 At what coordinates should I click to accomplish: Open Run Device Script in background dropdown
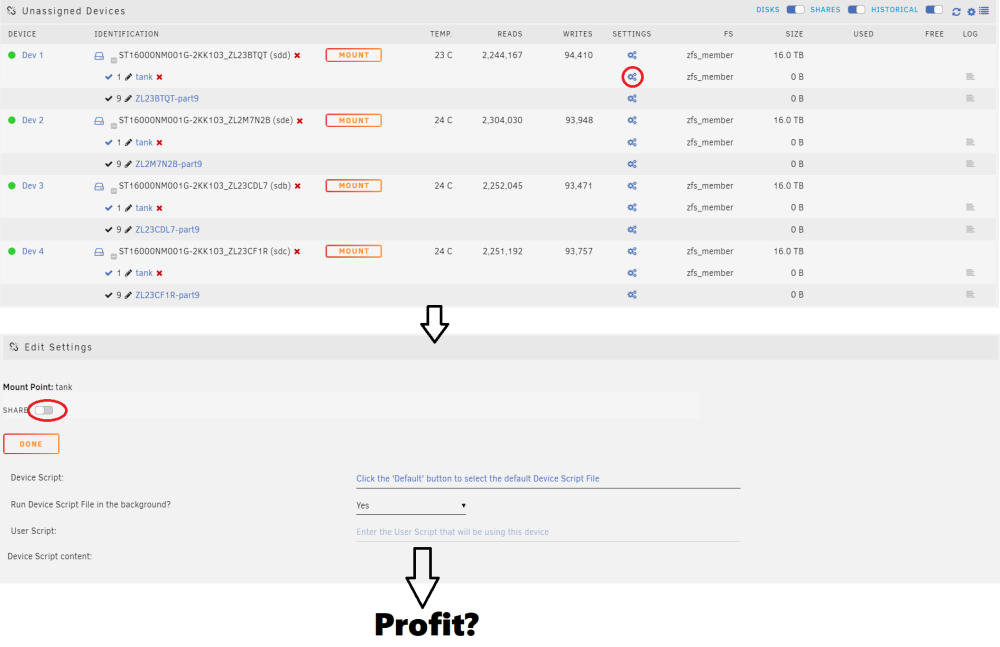pos(411,506)
